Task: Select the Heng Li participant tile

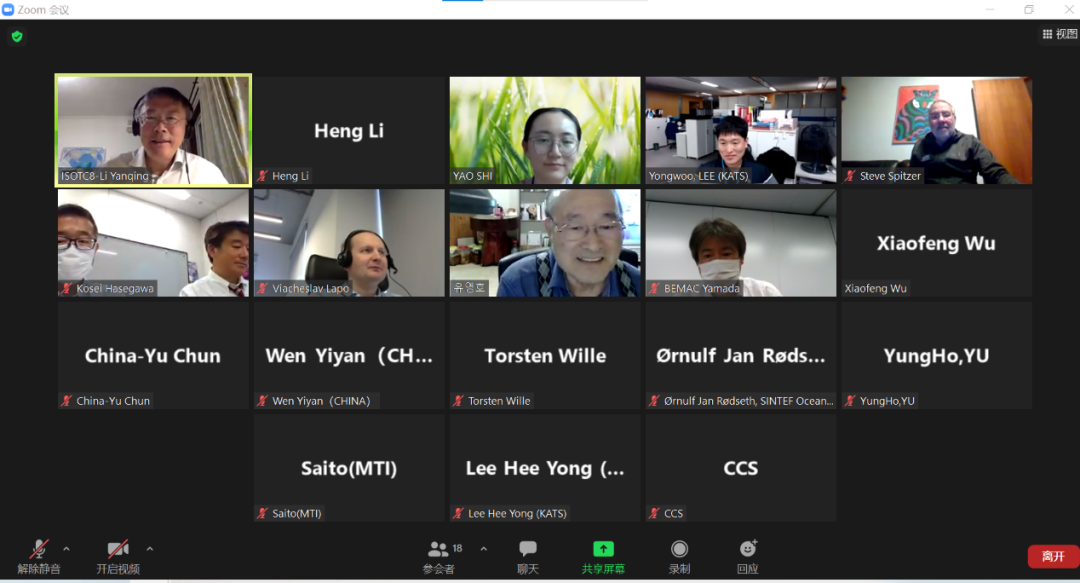Action: click(349, 130)
